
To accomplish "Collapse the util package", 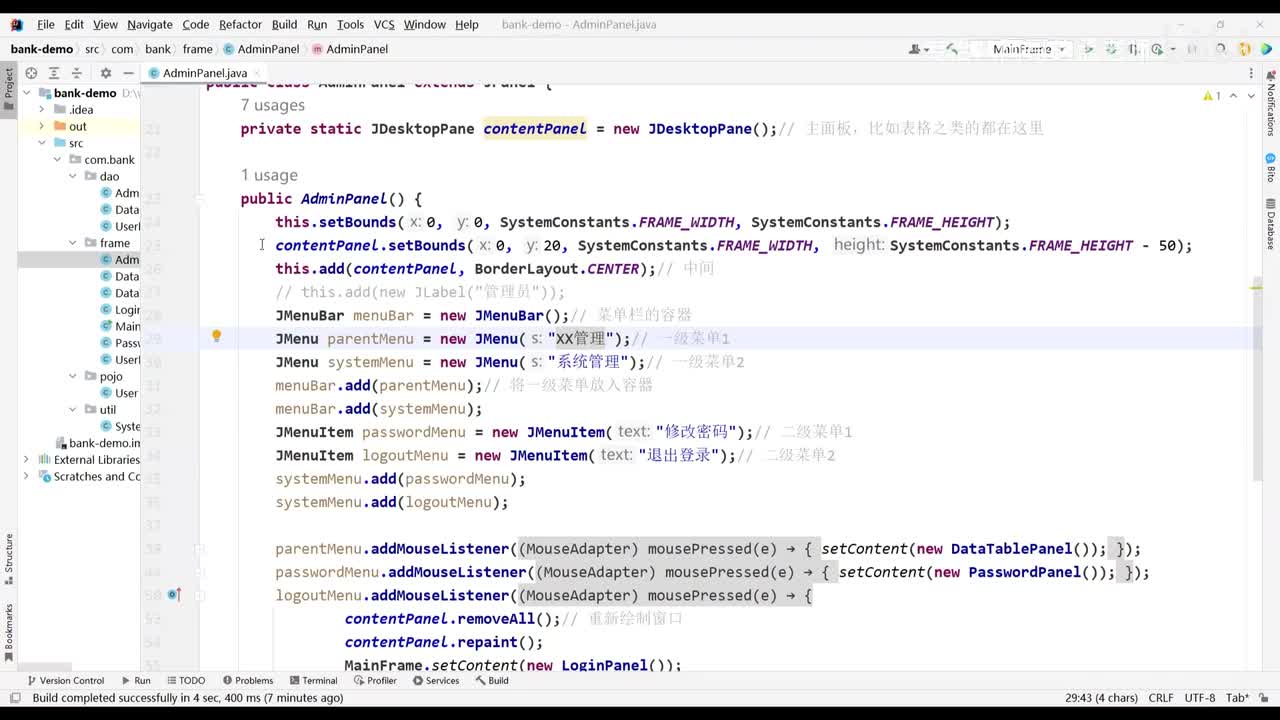I will tap(73, 410).
